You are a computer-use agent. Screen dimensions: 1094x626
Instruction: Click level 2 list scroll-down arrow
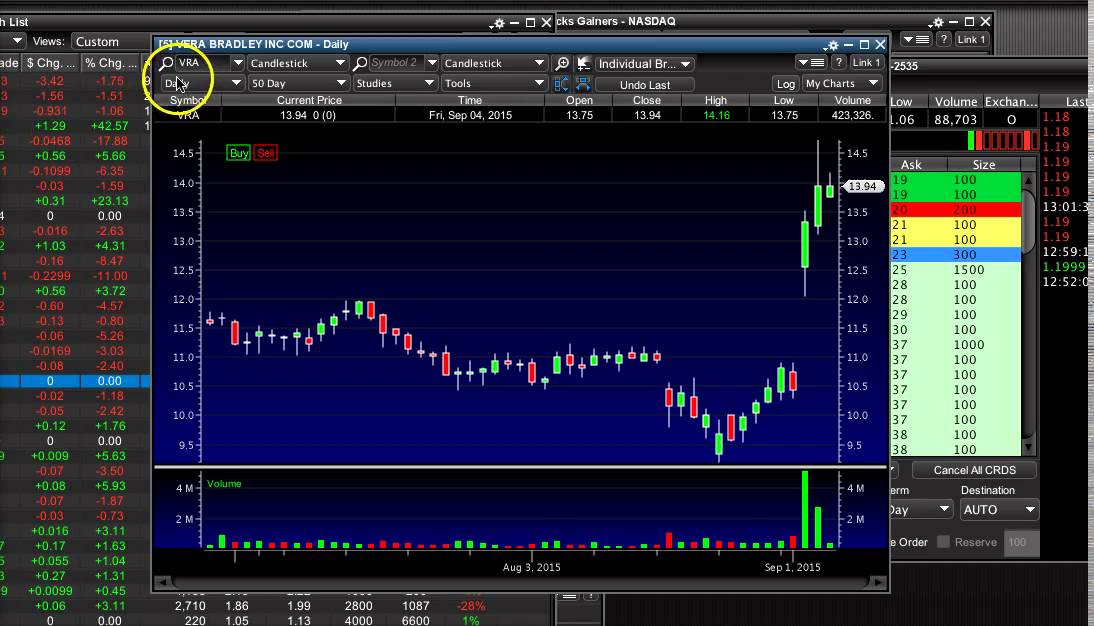tap(1028, 447)
